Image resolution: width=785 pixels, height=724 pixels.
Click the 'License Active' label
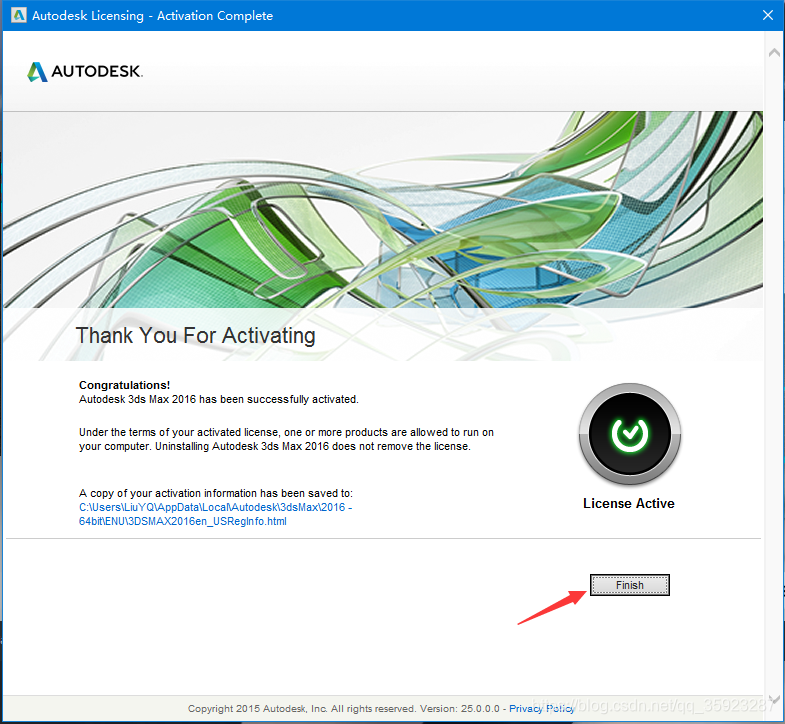coord(629,504)
